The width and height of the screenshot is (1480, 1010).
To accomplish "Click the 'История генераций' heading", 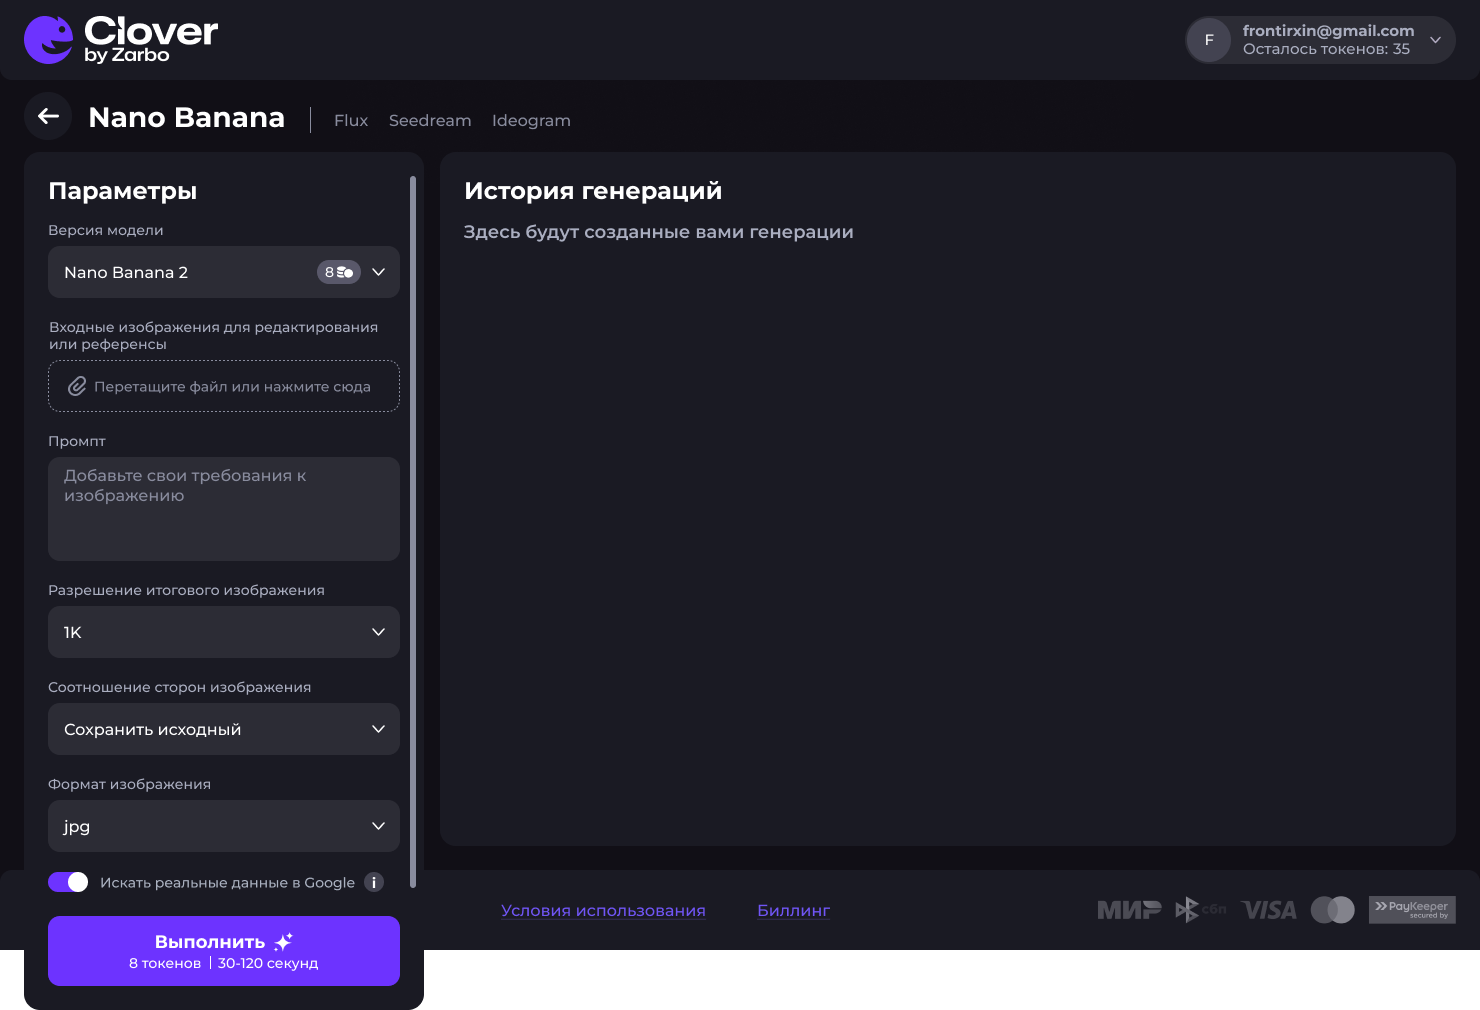I will pos(593,191).
